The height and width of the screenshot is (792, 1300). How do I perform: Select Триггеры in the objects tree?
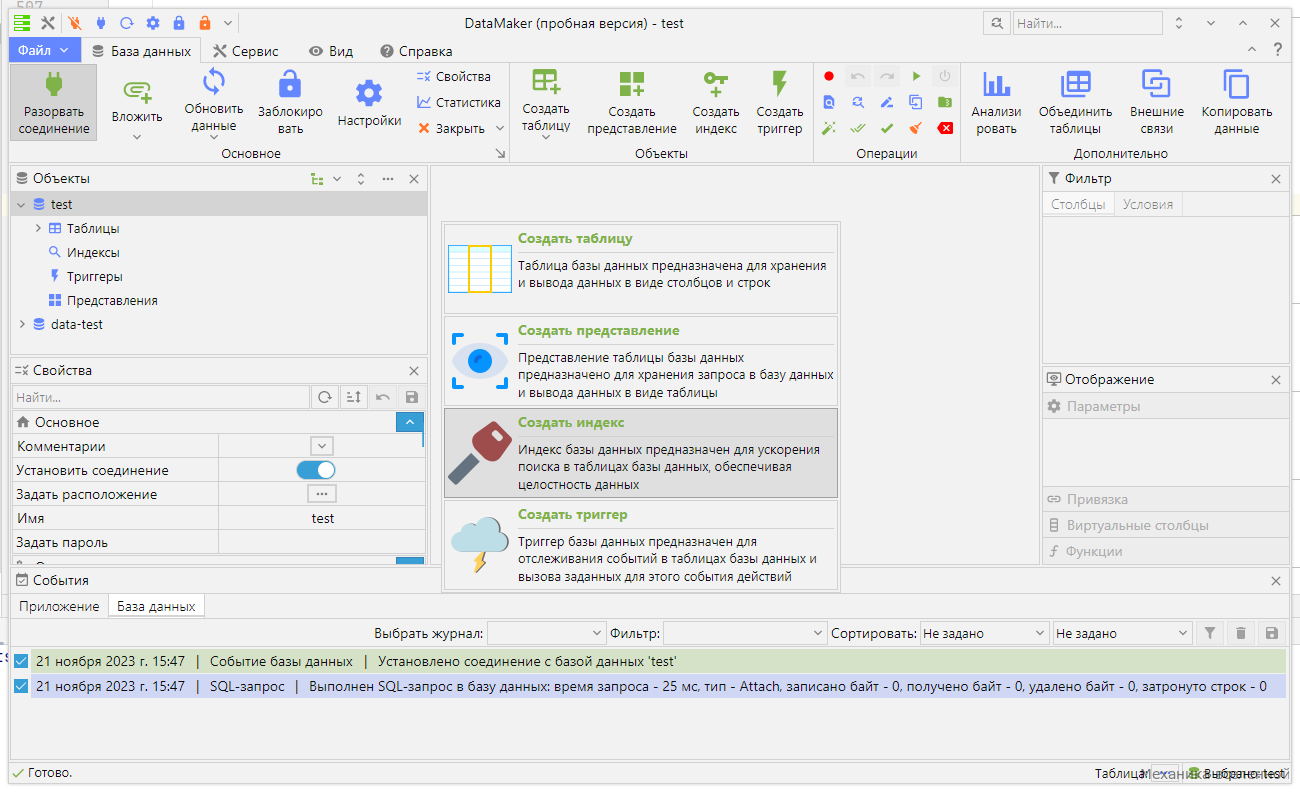pyautogui.click(x=95, y=276)
